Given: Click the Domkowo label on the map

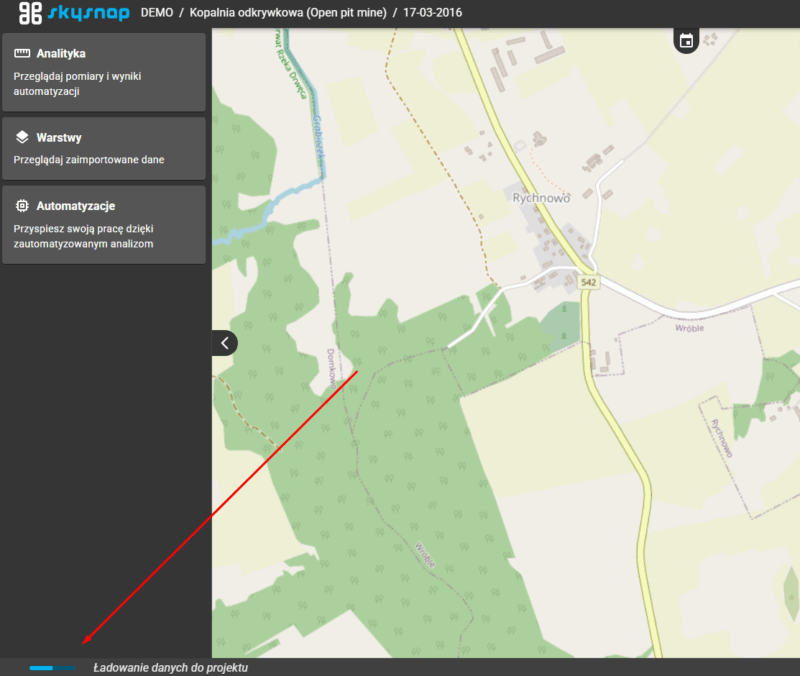Looking at the screenshot, I should pos(331,368).
